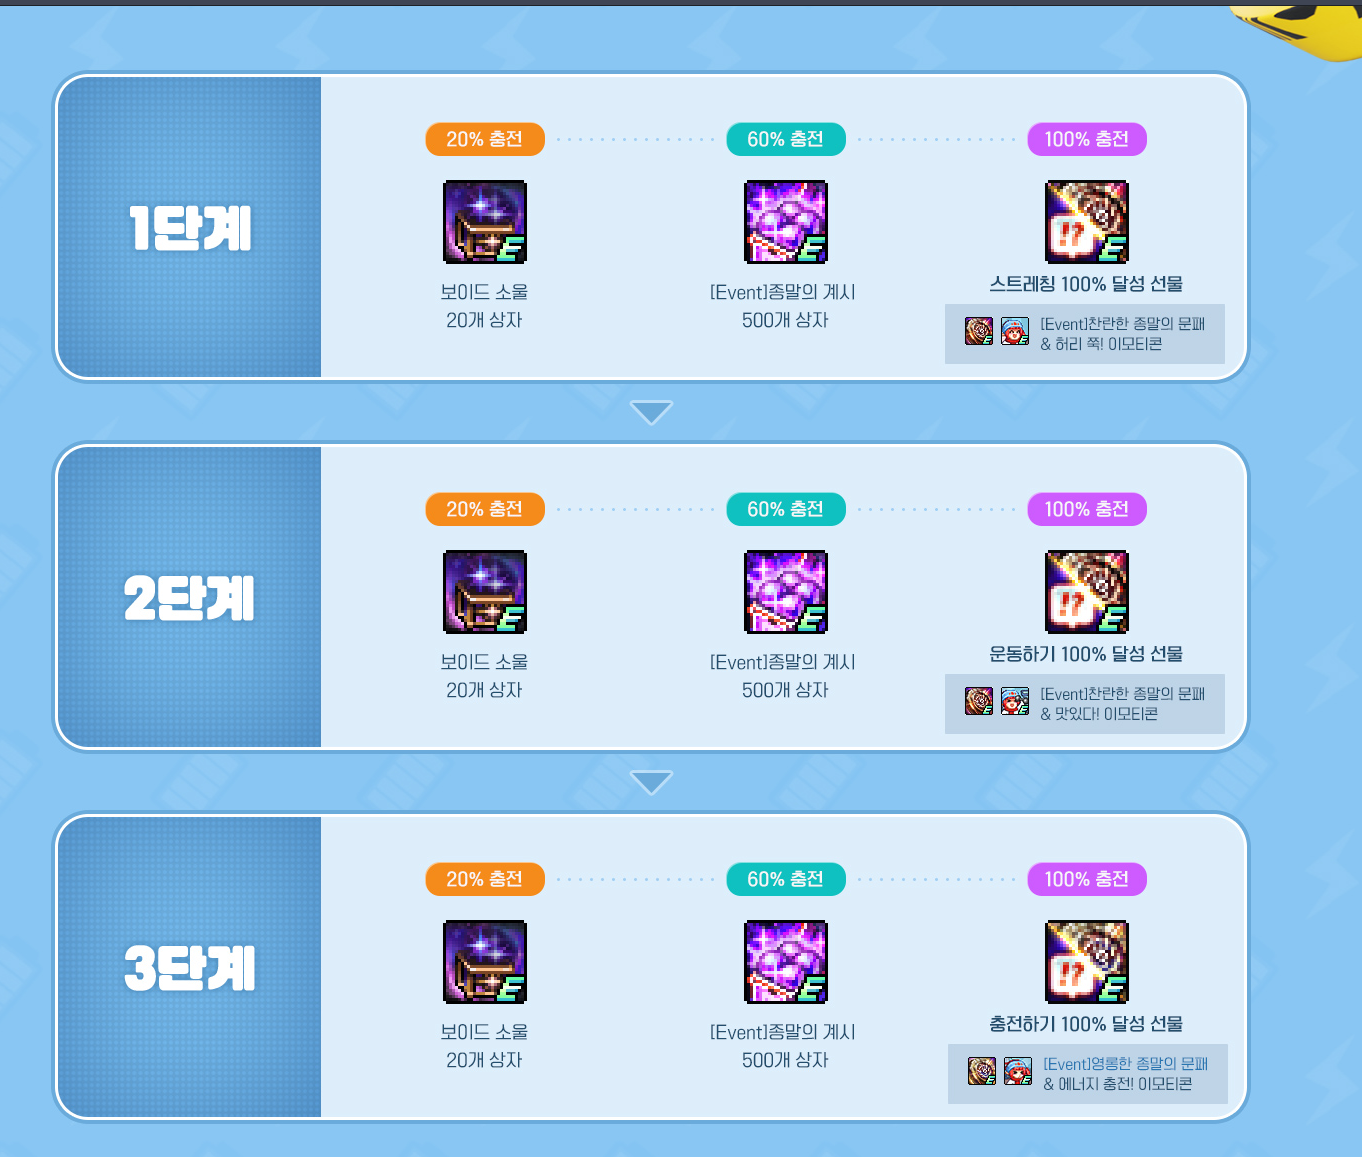Click the down arrow below 2단계 panel
1362x1157 pixels.
[x=652, y=782]
